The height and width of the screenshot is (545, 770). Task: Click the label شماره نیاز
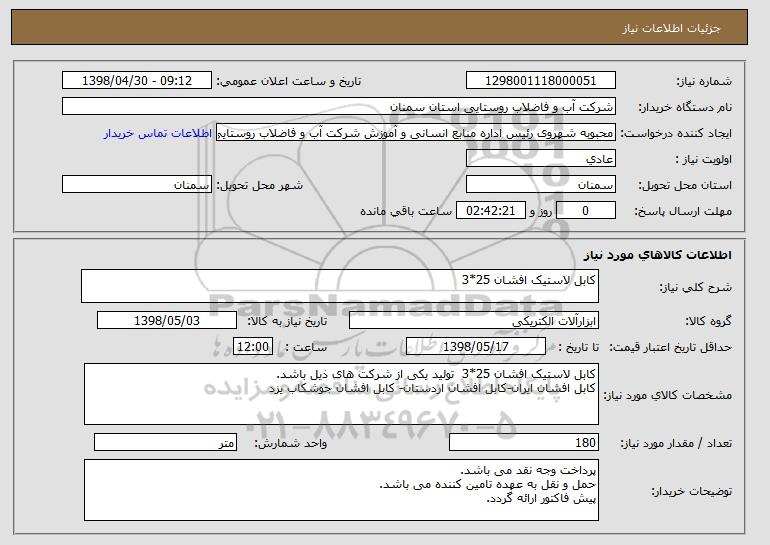pos(704,82)
